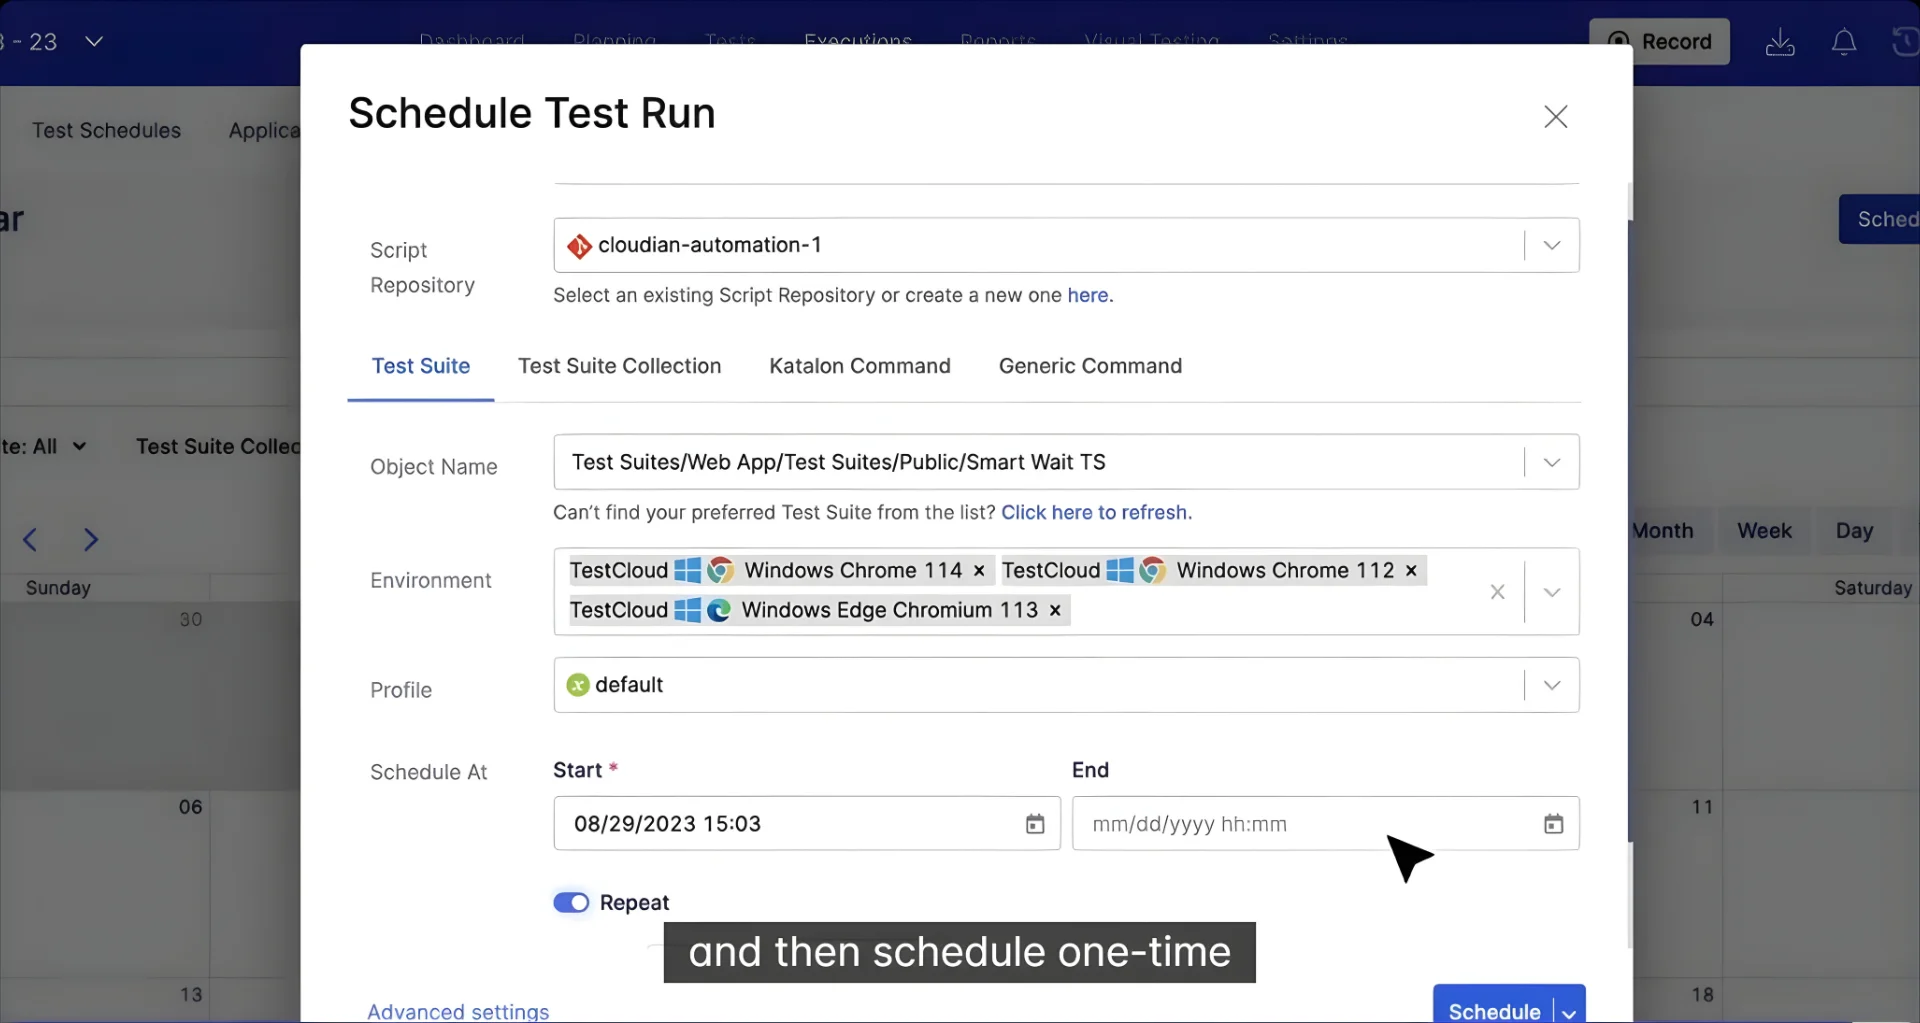The width and height of the screenshot is (1920, 1023).
Task: Remove the Windows Edge Chromium 113 tag
Action: coord(1055,610)
